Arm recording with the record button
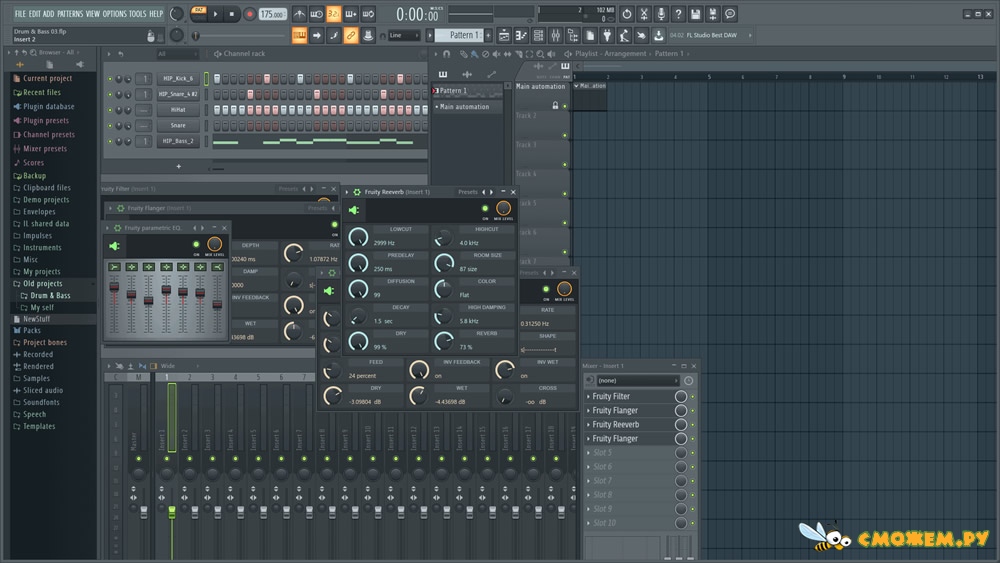 (x=249, y=13)
